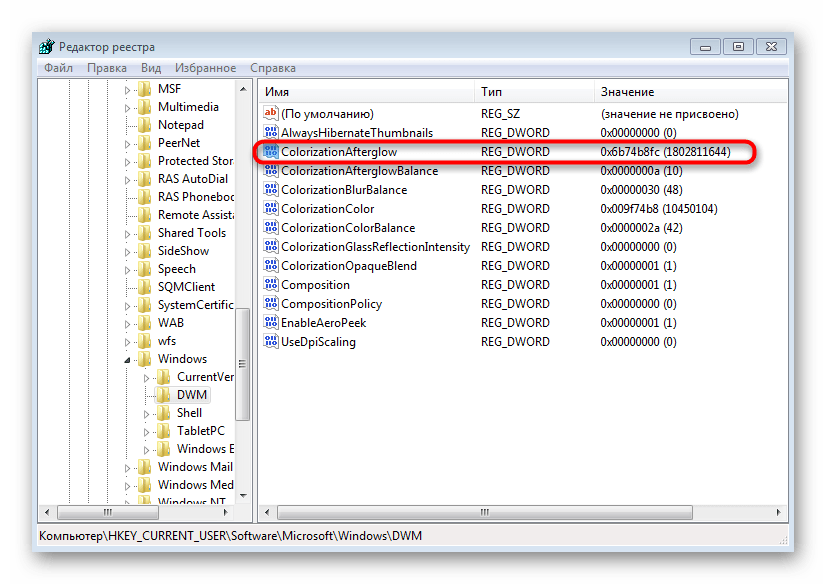Open the Файл menu

tap(58, 68)
